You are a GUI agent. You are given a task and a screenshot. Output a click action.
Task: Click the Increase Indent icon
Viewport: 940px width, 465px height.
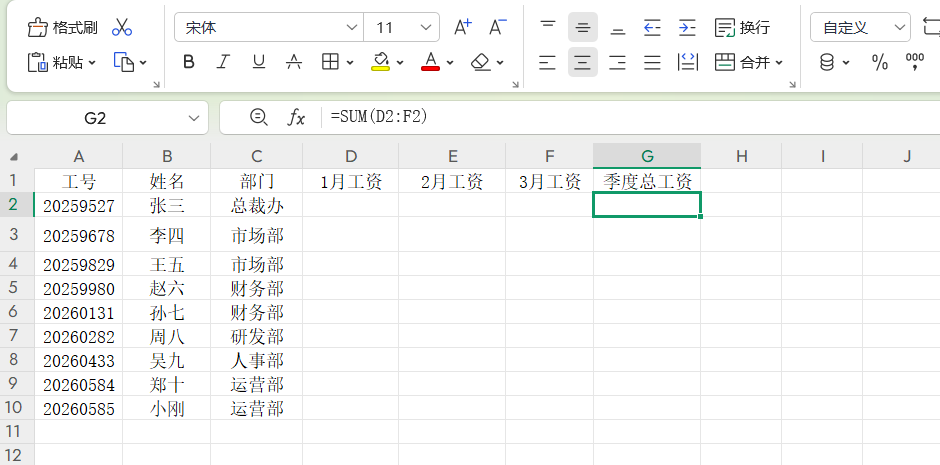pyautogui.click(x=687, y=27)
